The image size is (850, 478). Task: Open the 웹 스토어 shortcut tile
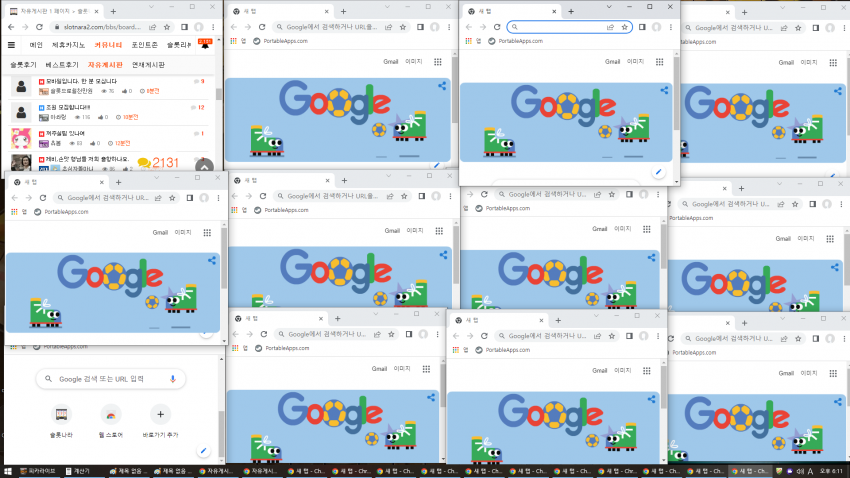111,421
